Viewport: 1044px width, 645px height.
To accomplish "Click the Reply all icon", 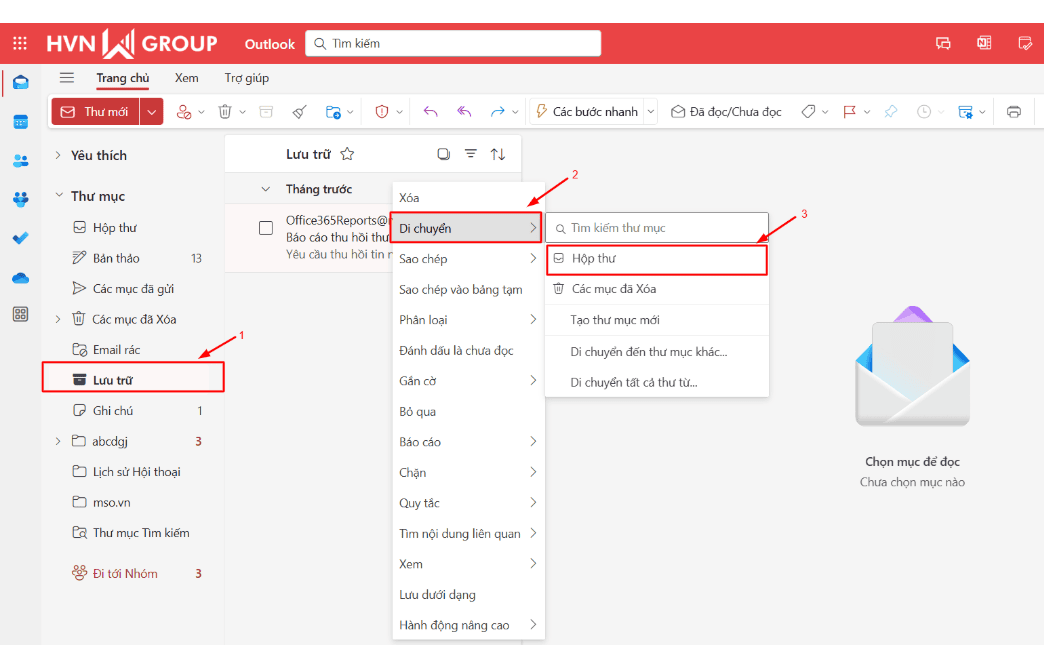I will point(464,112).
